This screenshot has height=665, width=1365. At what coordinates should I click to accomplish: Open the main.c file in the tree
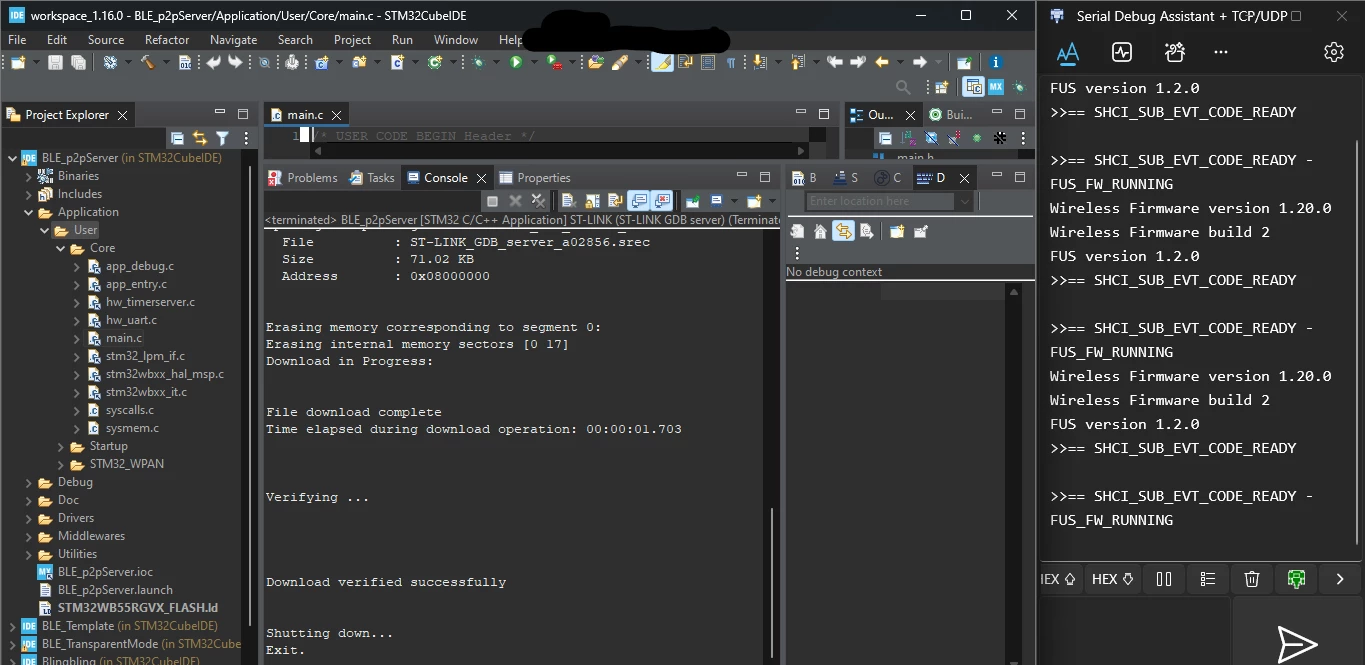pyautogui.click(x=124, y=338)
